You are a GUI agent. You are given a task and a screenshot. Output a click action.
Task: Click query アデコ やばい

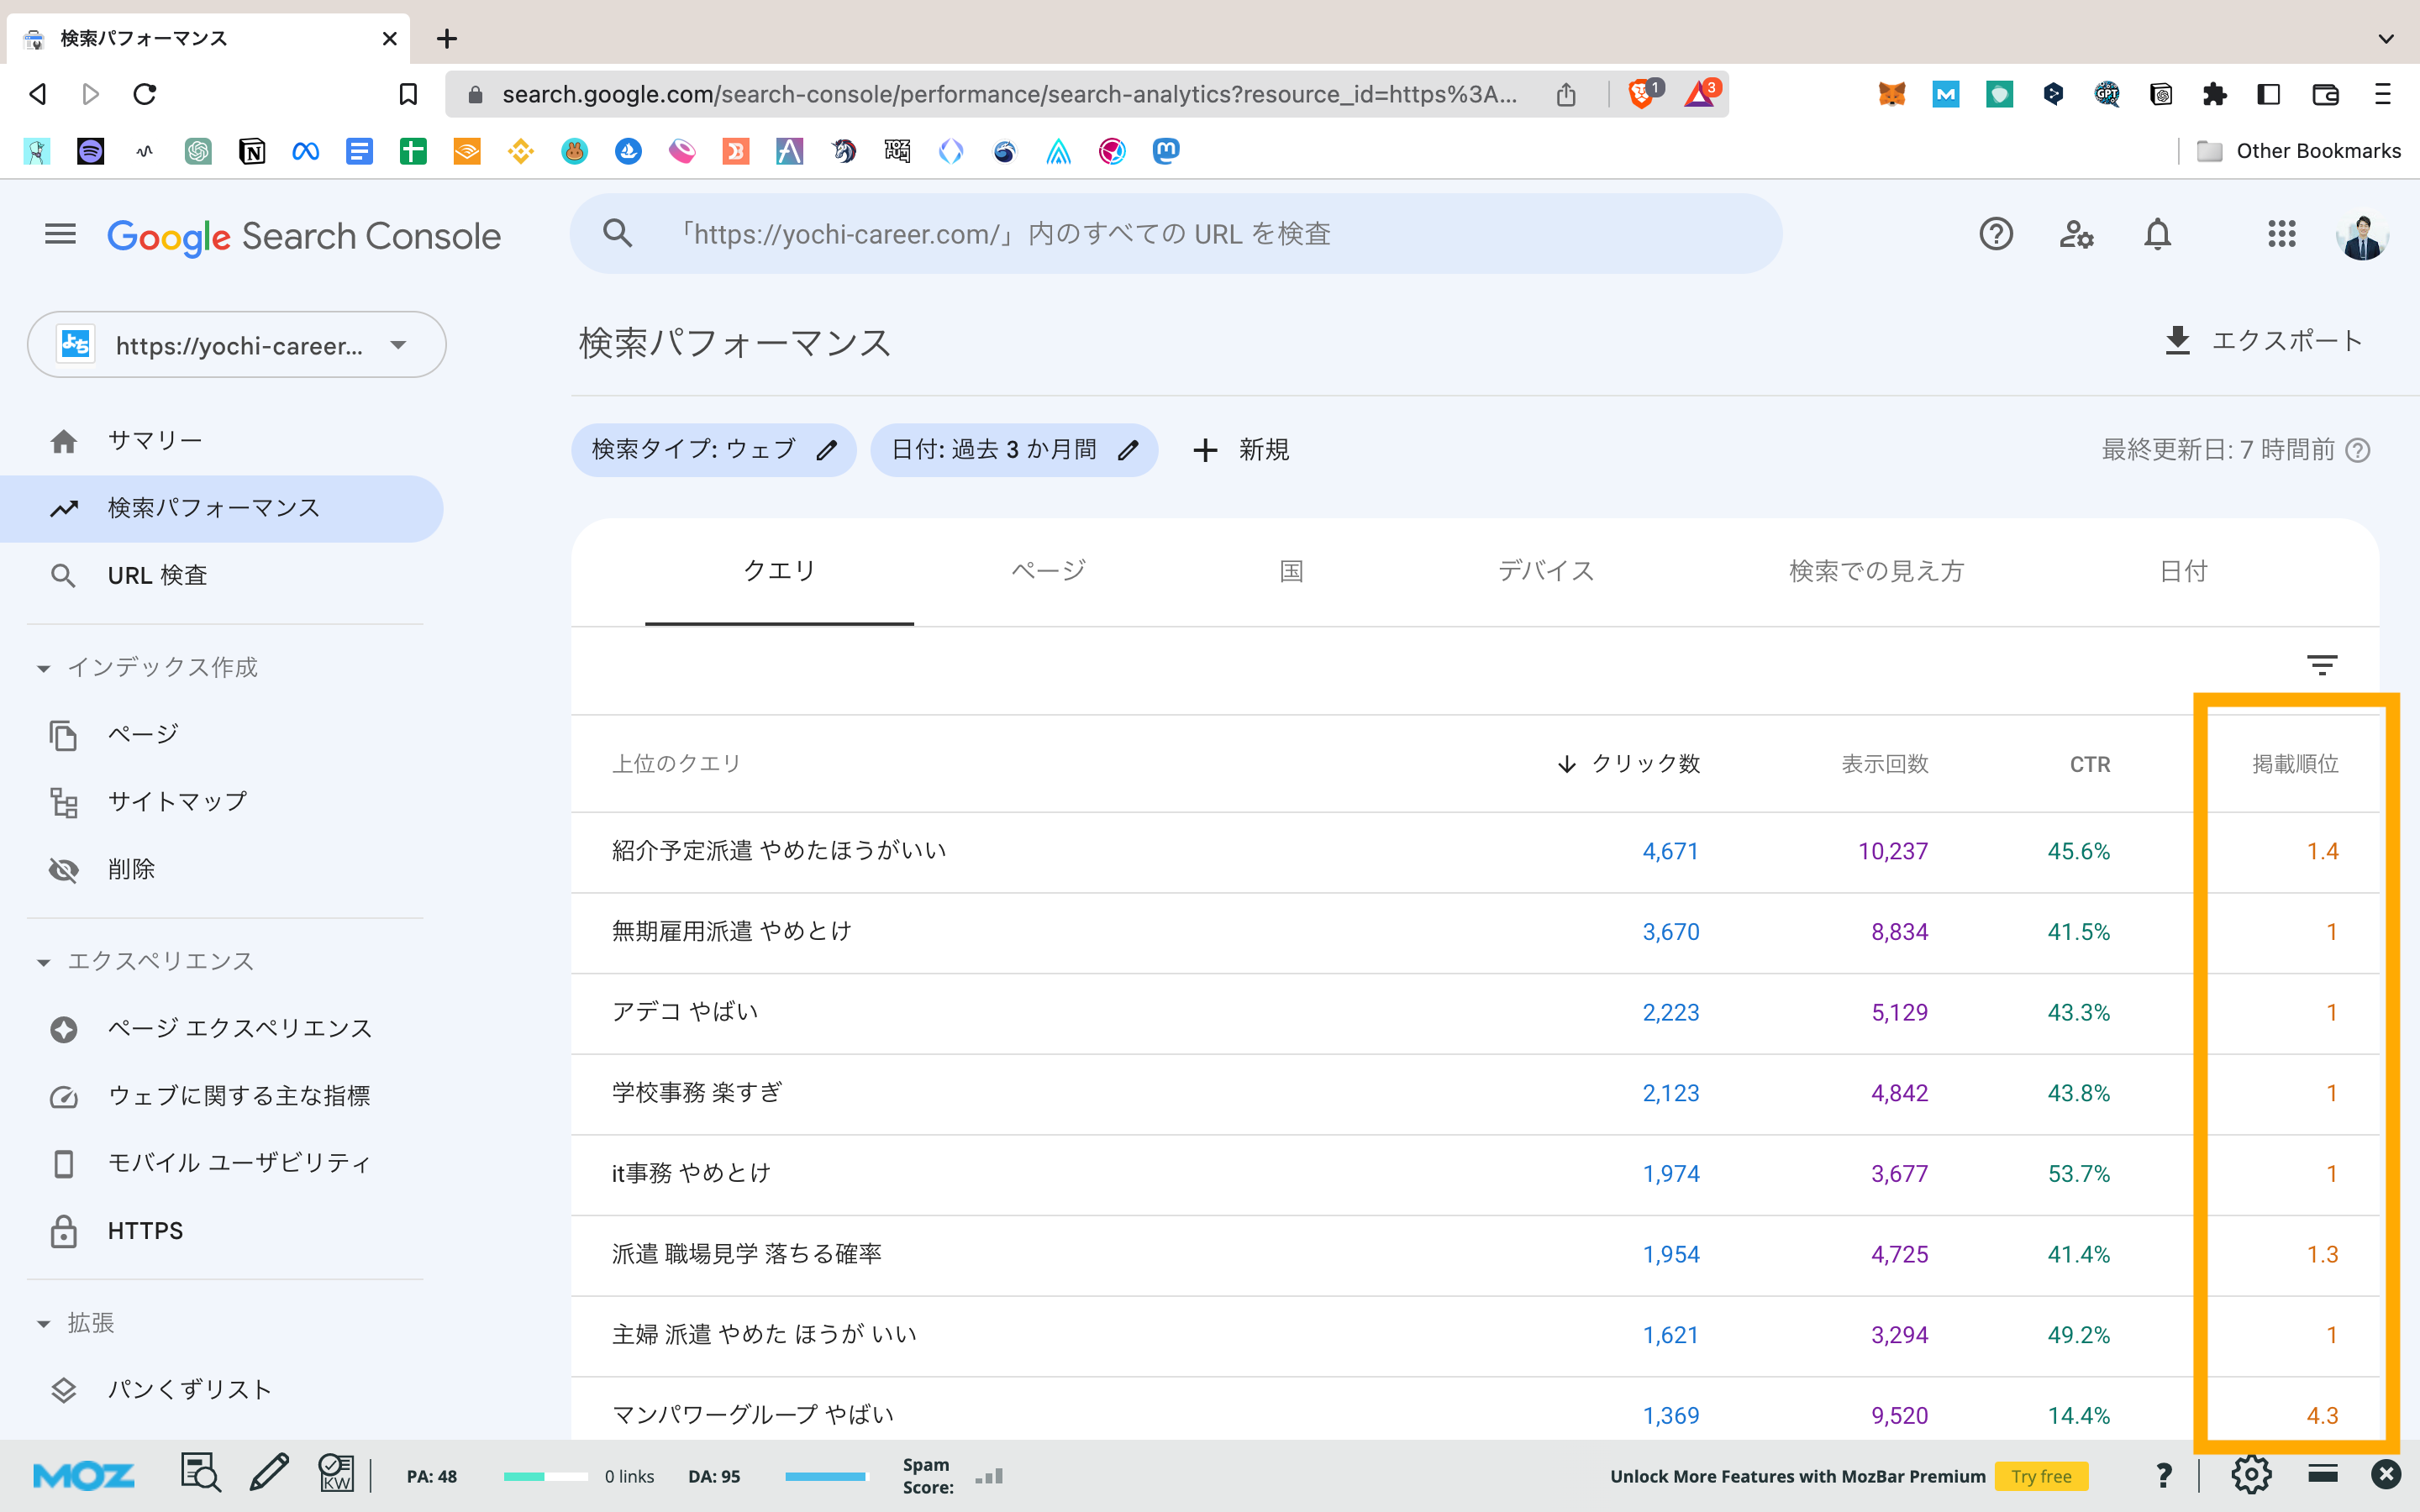tap(685, 1012)
